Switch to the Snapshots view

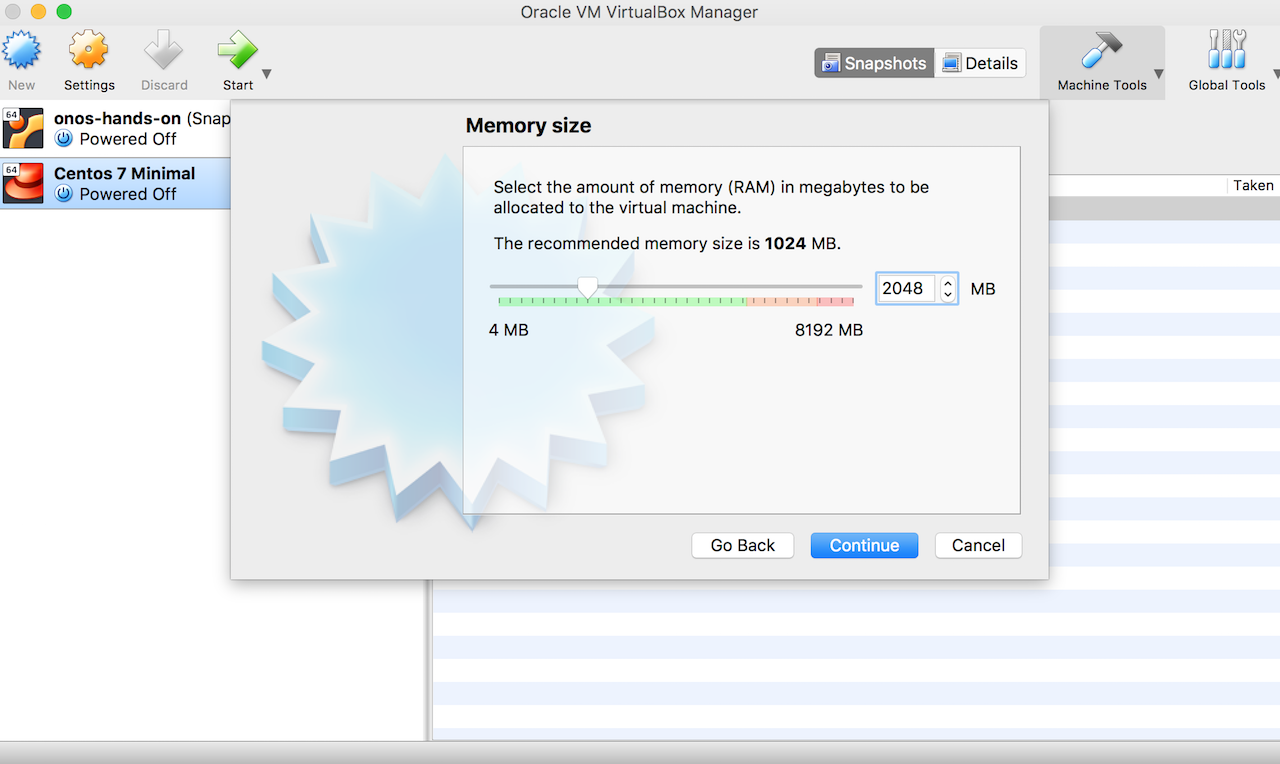click(x=874, y=63)
